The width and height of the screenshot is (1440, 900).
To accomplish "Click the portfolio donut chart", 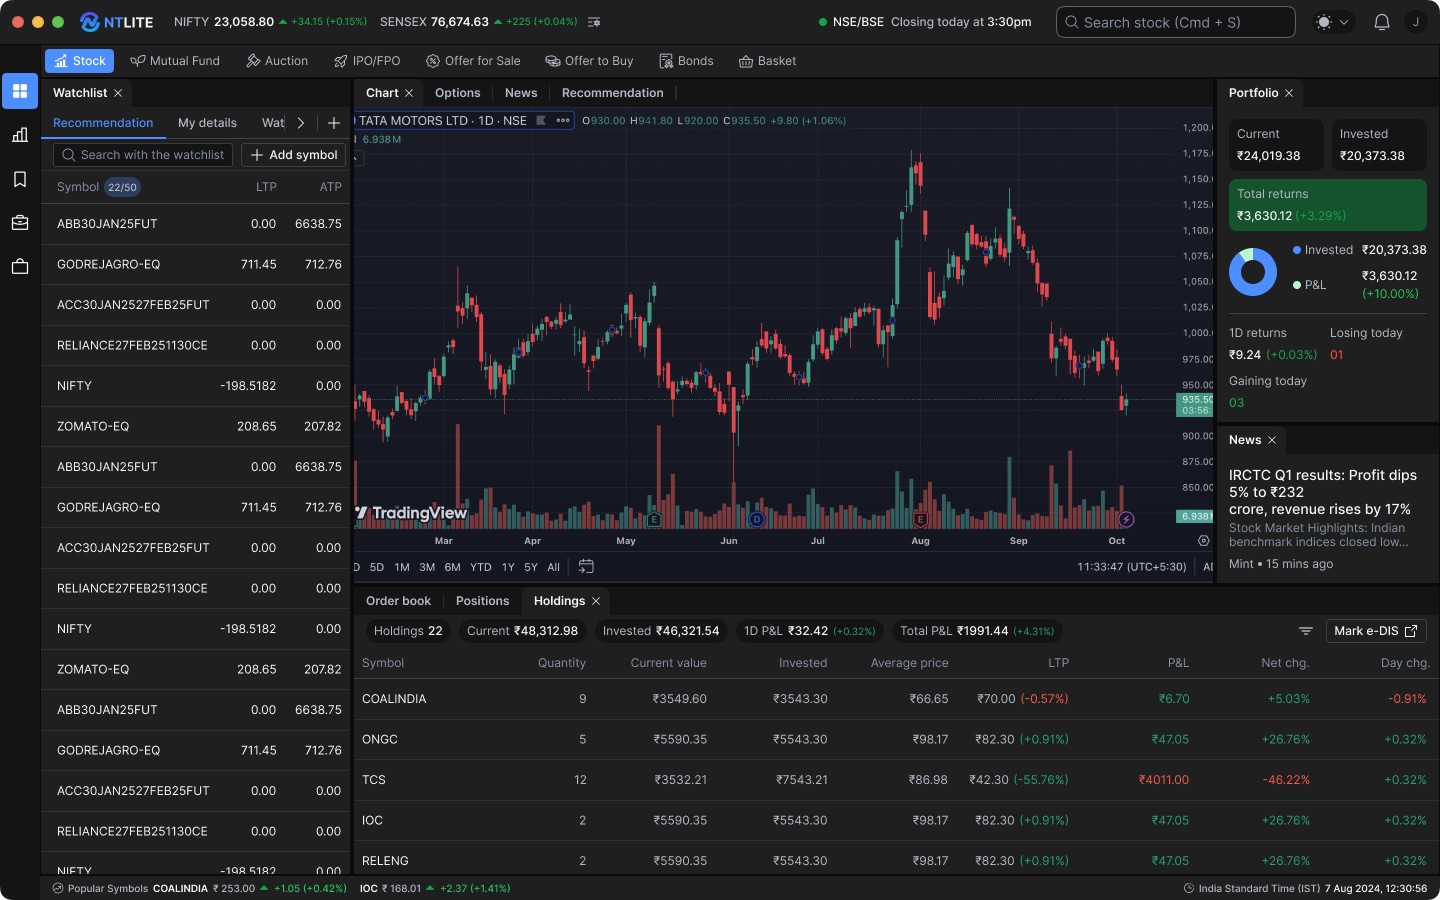I will (x=1253, y=272).
